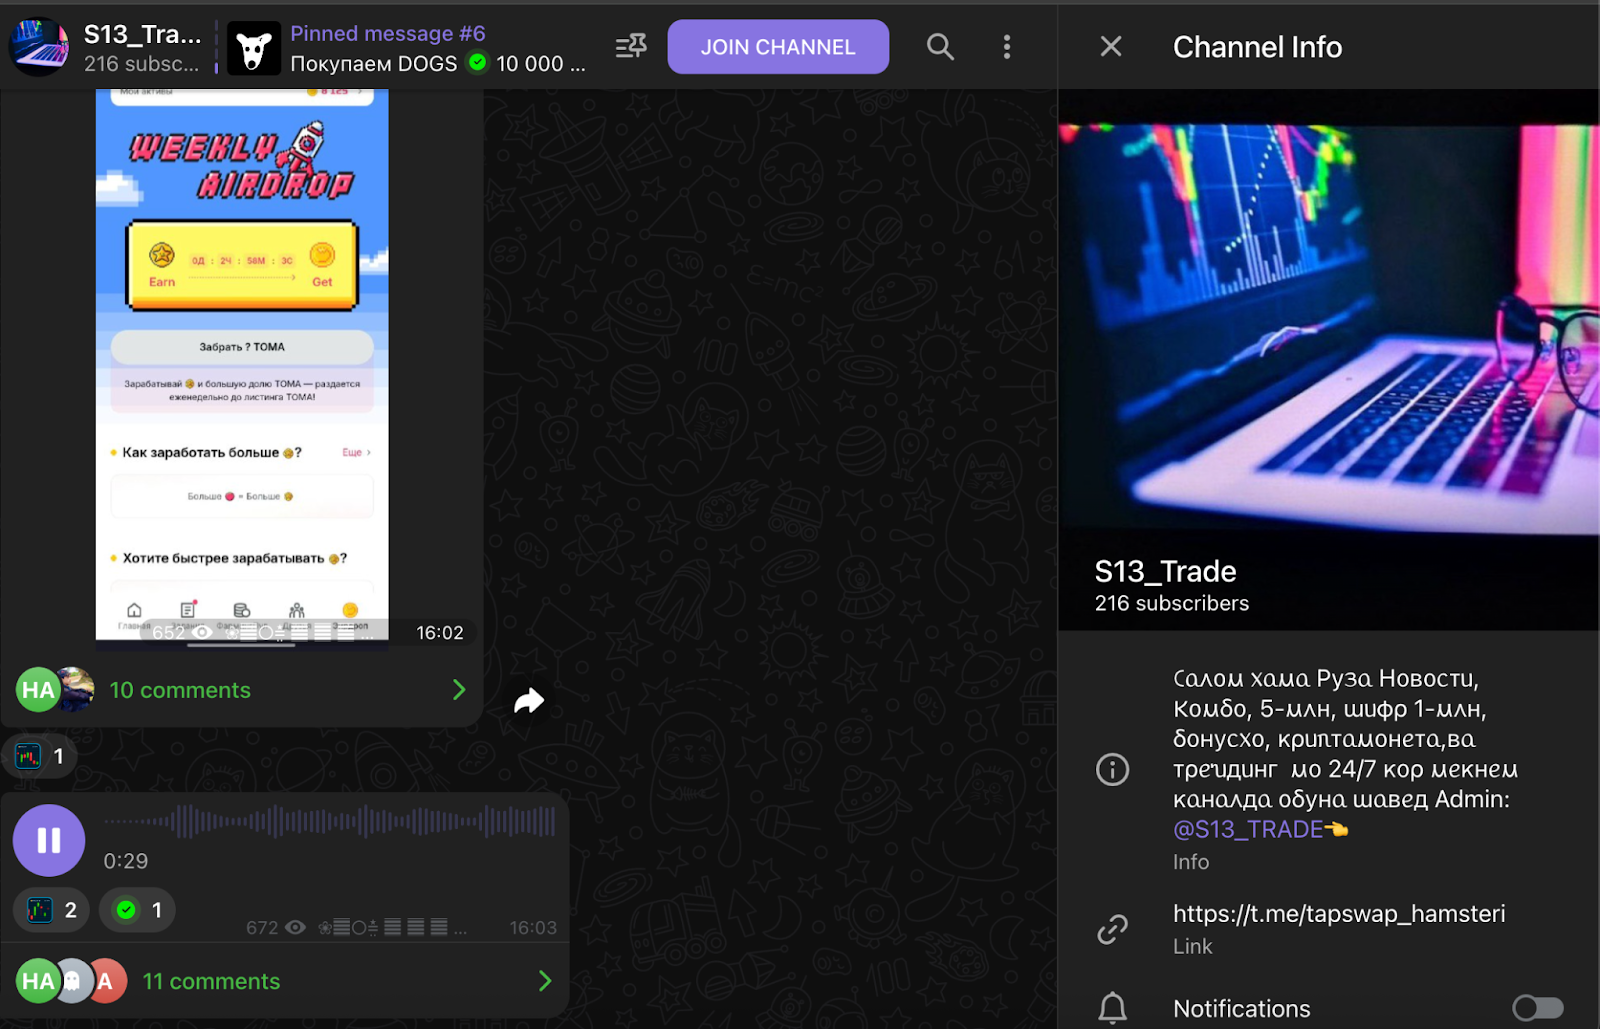Open the t.me/tapswap_hamsteri link
Screen dimensions: 1600x1029
click(1339, 913)
